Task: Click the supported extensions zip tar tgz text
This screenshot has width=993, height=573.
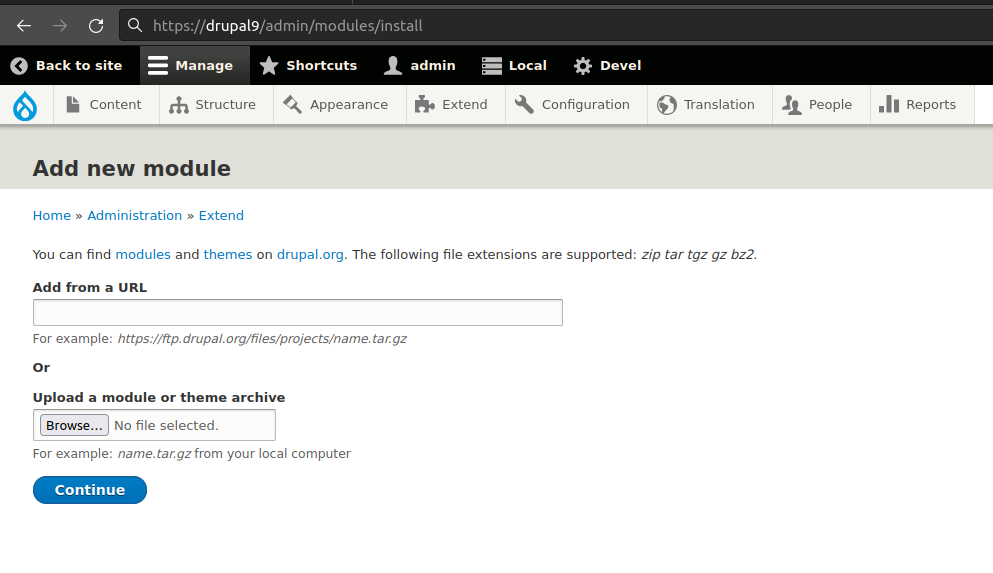Action: tap(698, 255)
